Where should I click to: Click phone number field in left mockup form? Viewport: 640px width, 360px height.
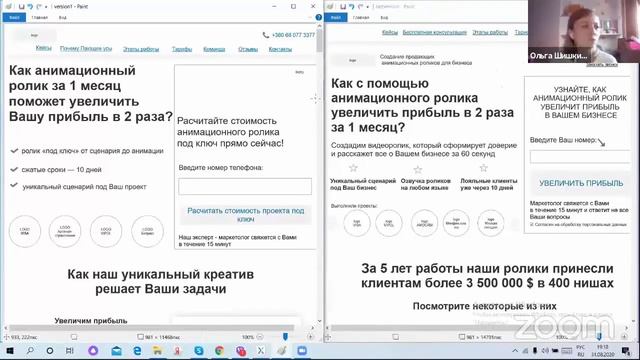[245, 186]
